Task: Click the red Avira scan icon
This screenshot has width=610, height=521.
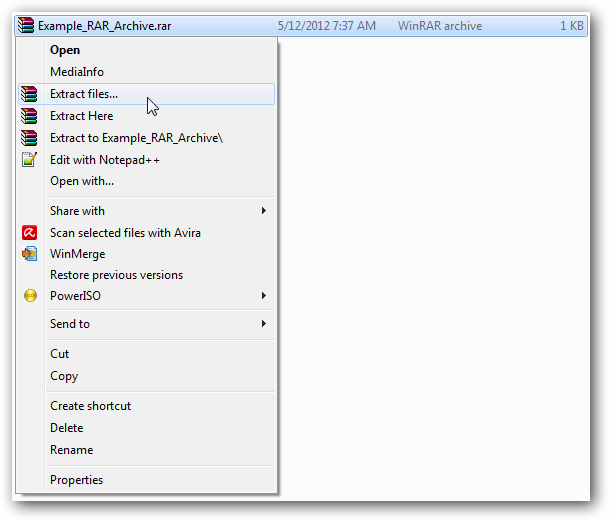Action: [29, 233]
